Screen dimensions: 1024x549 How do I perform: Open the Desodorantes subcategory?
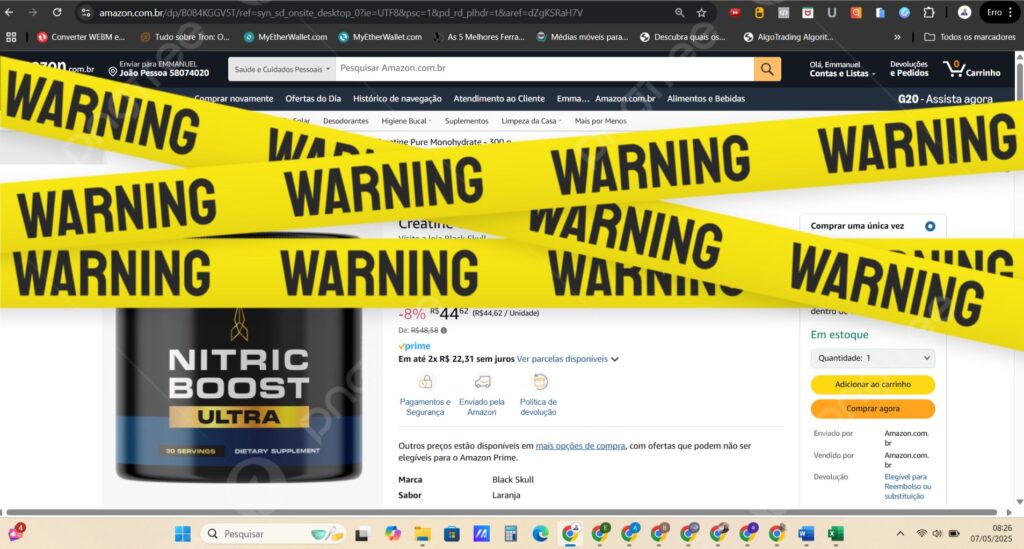pos(345,121)
